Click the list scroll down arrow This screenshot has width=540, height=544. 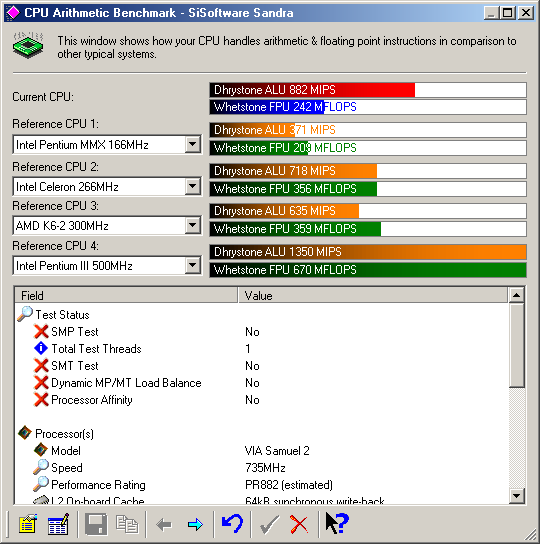coord(516,495)
